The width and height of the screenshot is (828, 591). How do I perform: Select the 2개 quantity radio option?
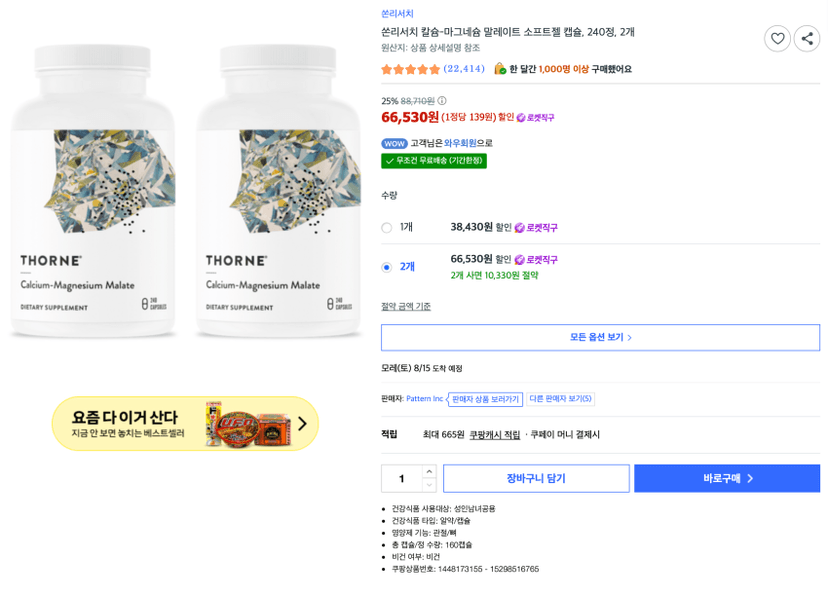(x=387, y=267)
